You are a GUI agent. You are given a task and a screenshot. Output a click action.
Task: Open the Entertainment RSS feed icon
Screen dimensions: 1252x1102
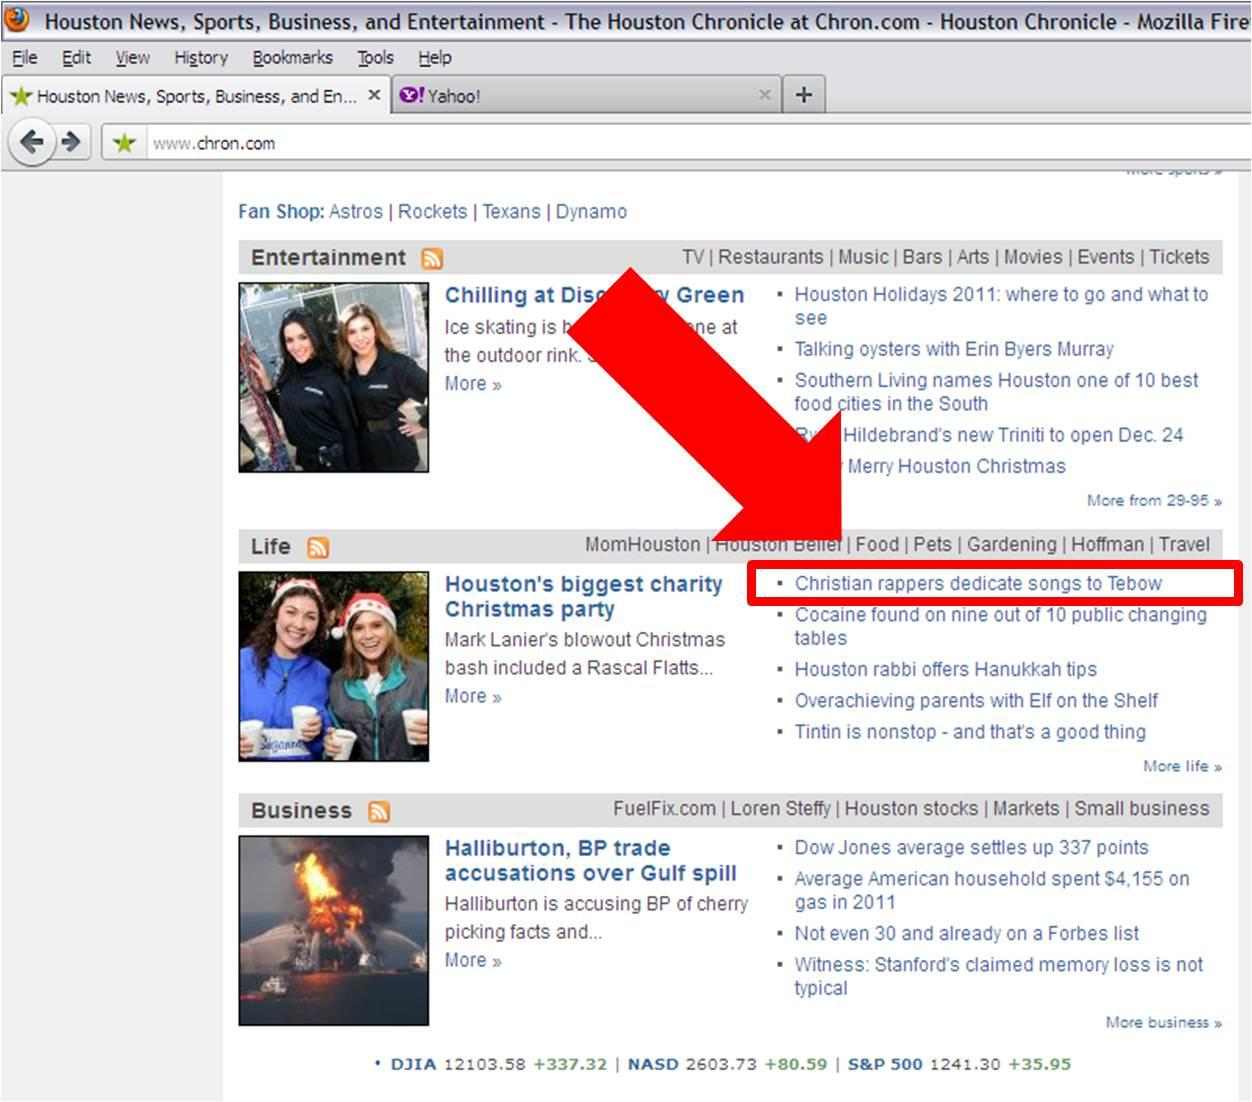432,259
